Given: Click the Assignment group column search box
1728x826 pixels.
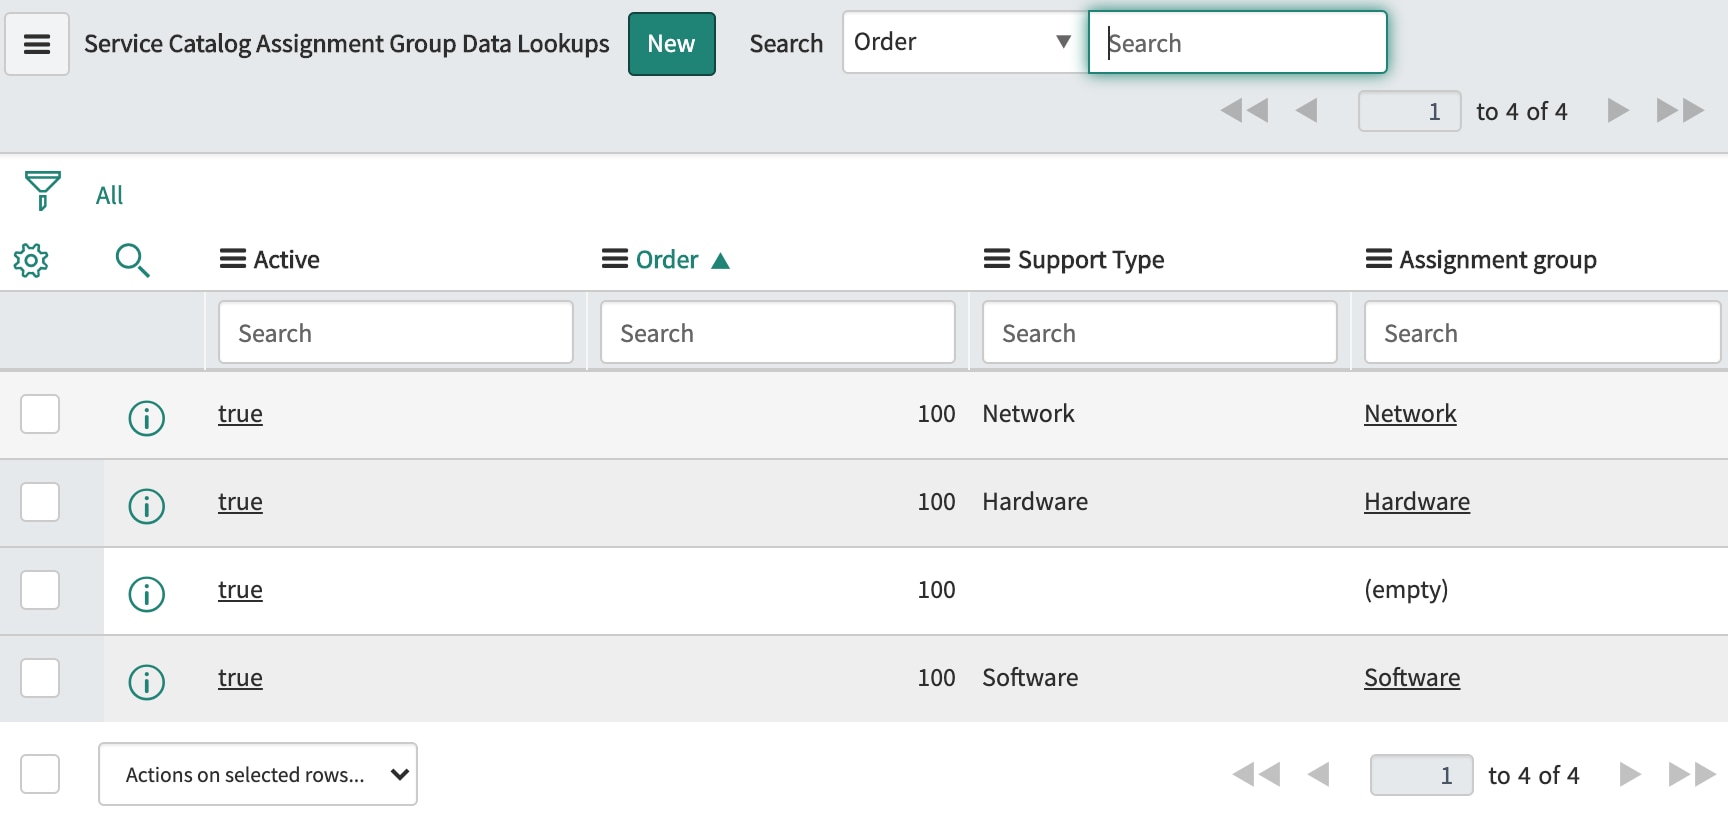Looking at the screenshot, I should 1542,333.
